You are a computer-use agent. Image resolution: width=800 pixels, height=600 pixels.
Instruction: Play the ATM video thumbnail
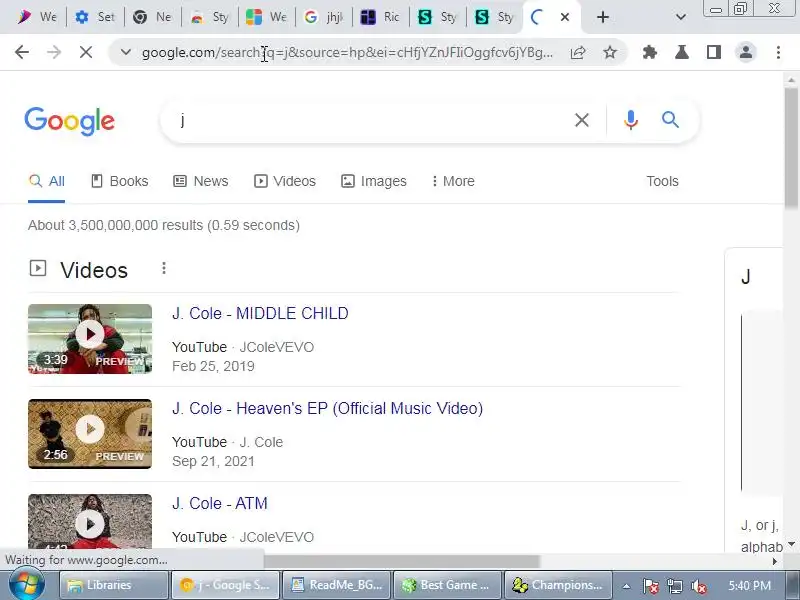[90, 521]
